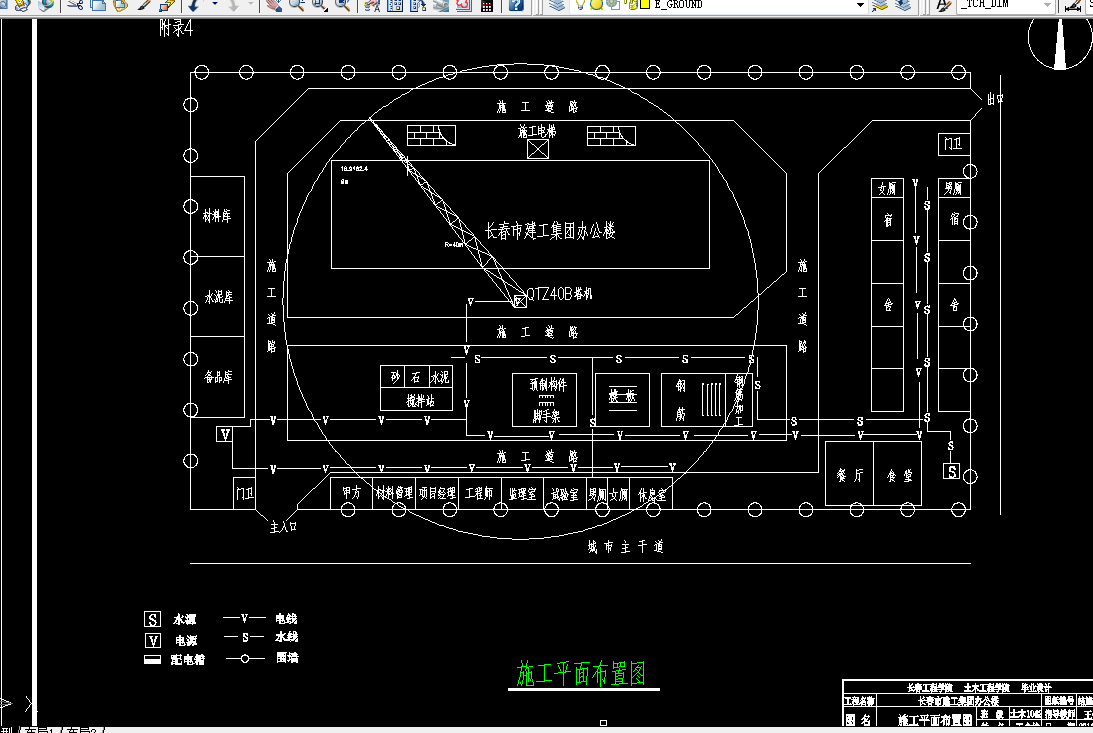Expand the Undo history dropdown arrow
This screenshot has height=733, width=1093.
click(x=214, y=7)
